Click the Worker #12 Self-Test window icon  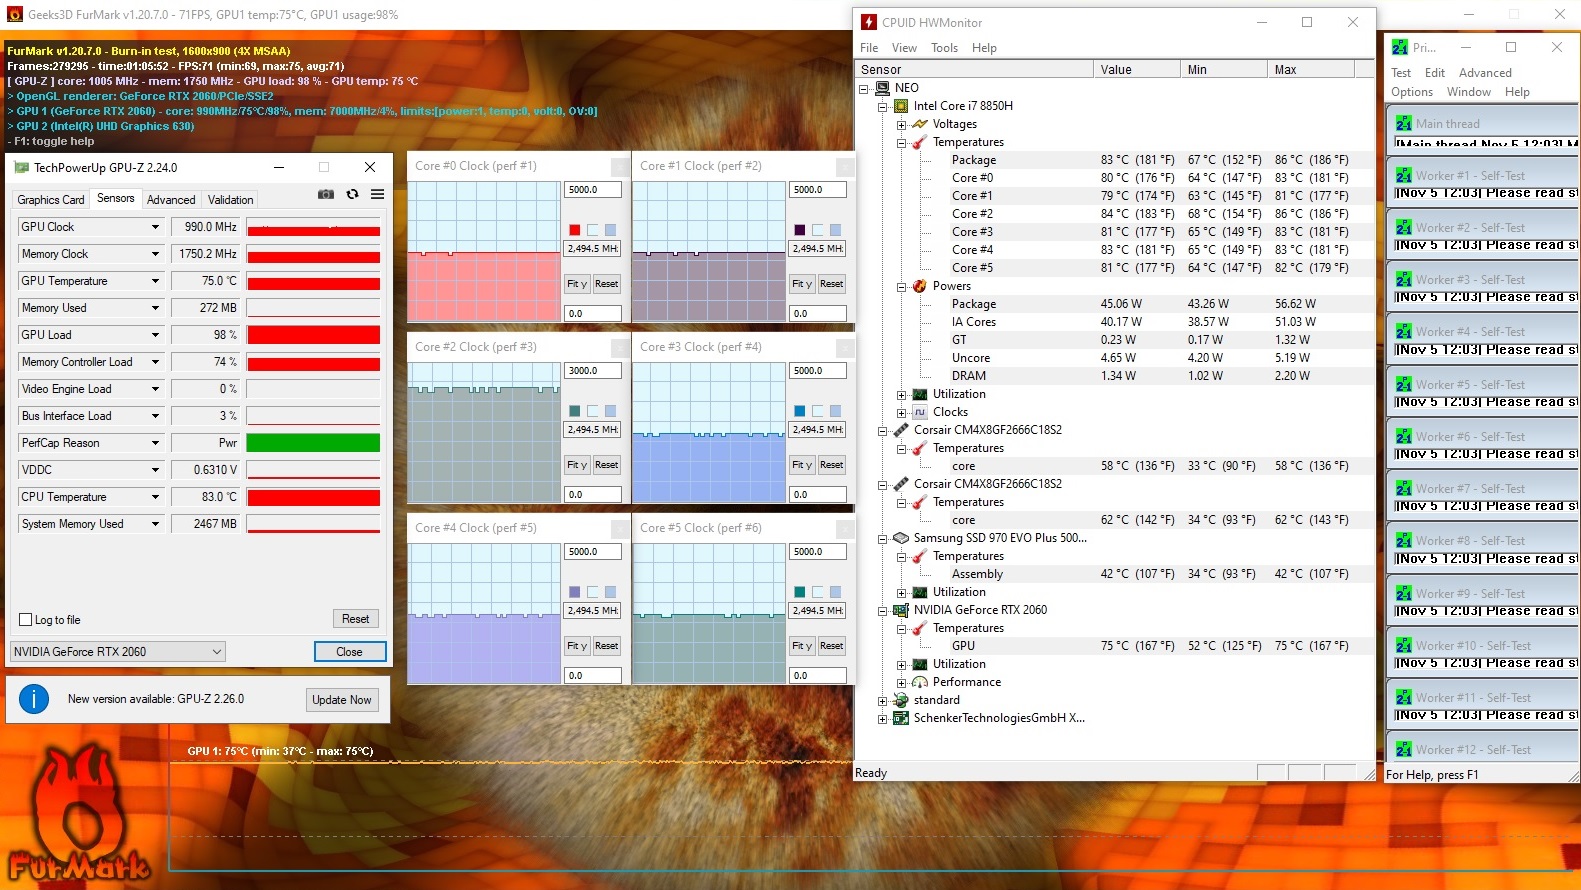pos(1404,749)
